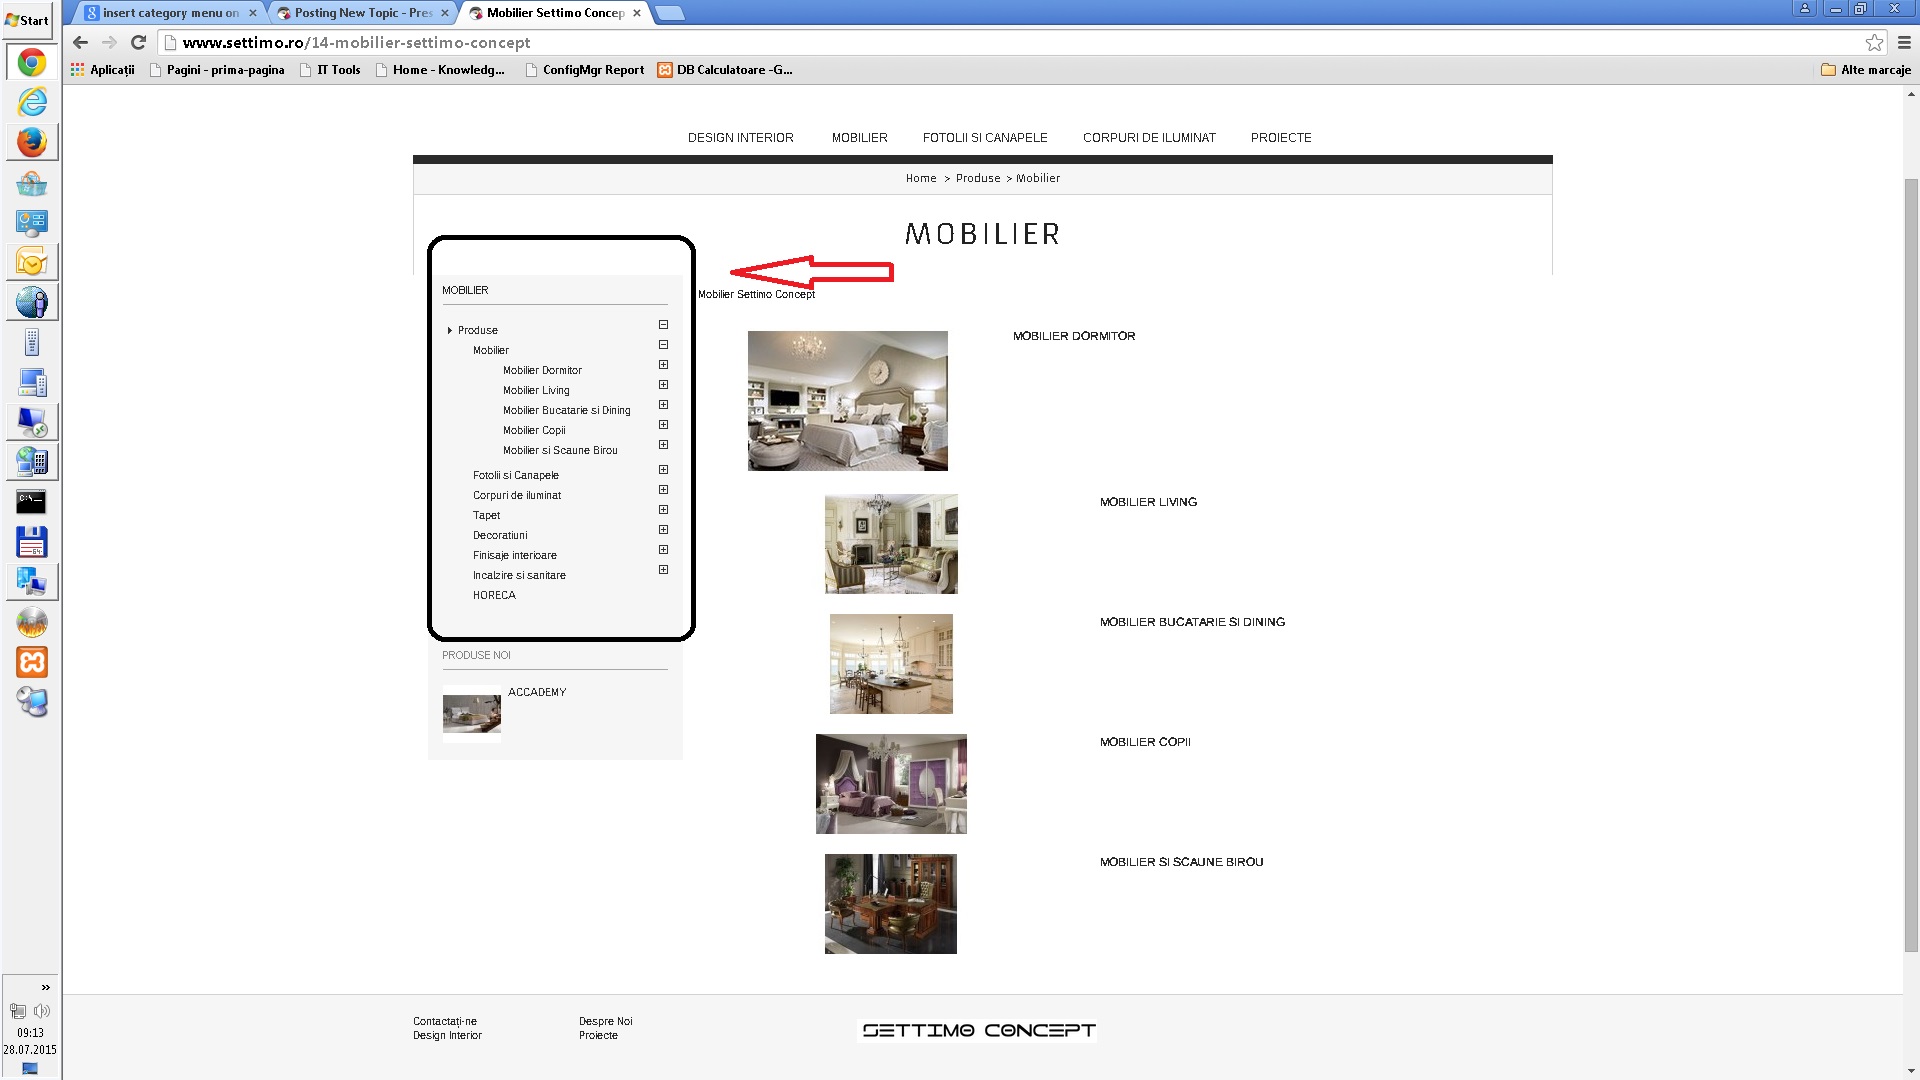Image resolution: width=1920 pixels, height=1080 pixels.
Task: Open the Chrome hamburger menu icon
Action: coord(1904,42)
